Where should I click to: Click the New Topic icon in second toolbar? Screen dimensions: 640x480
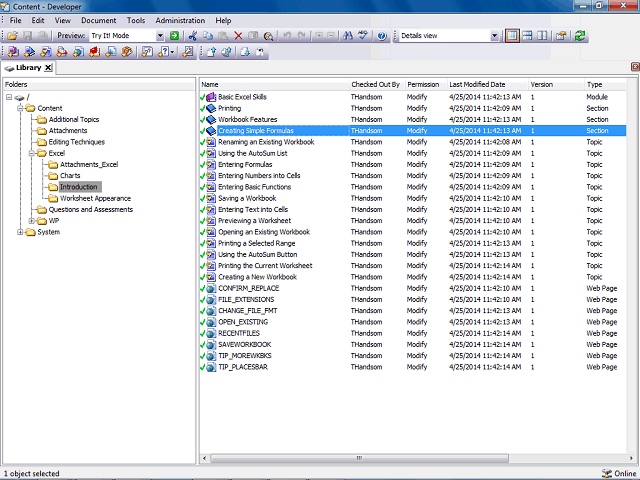[x=46, y=52]
